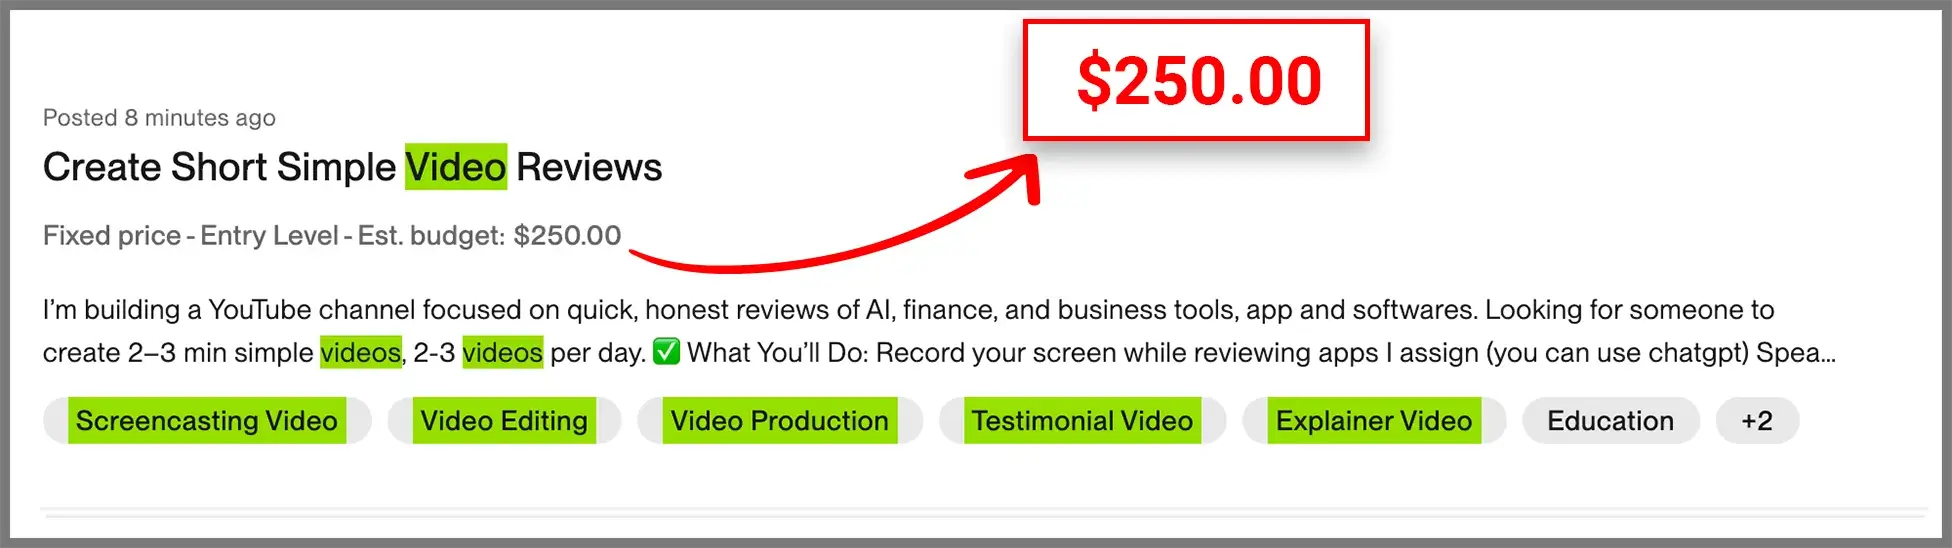Select the Testimonial Video tag
1952x548 pixels.
[1083, 421]
